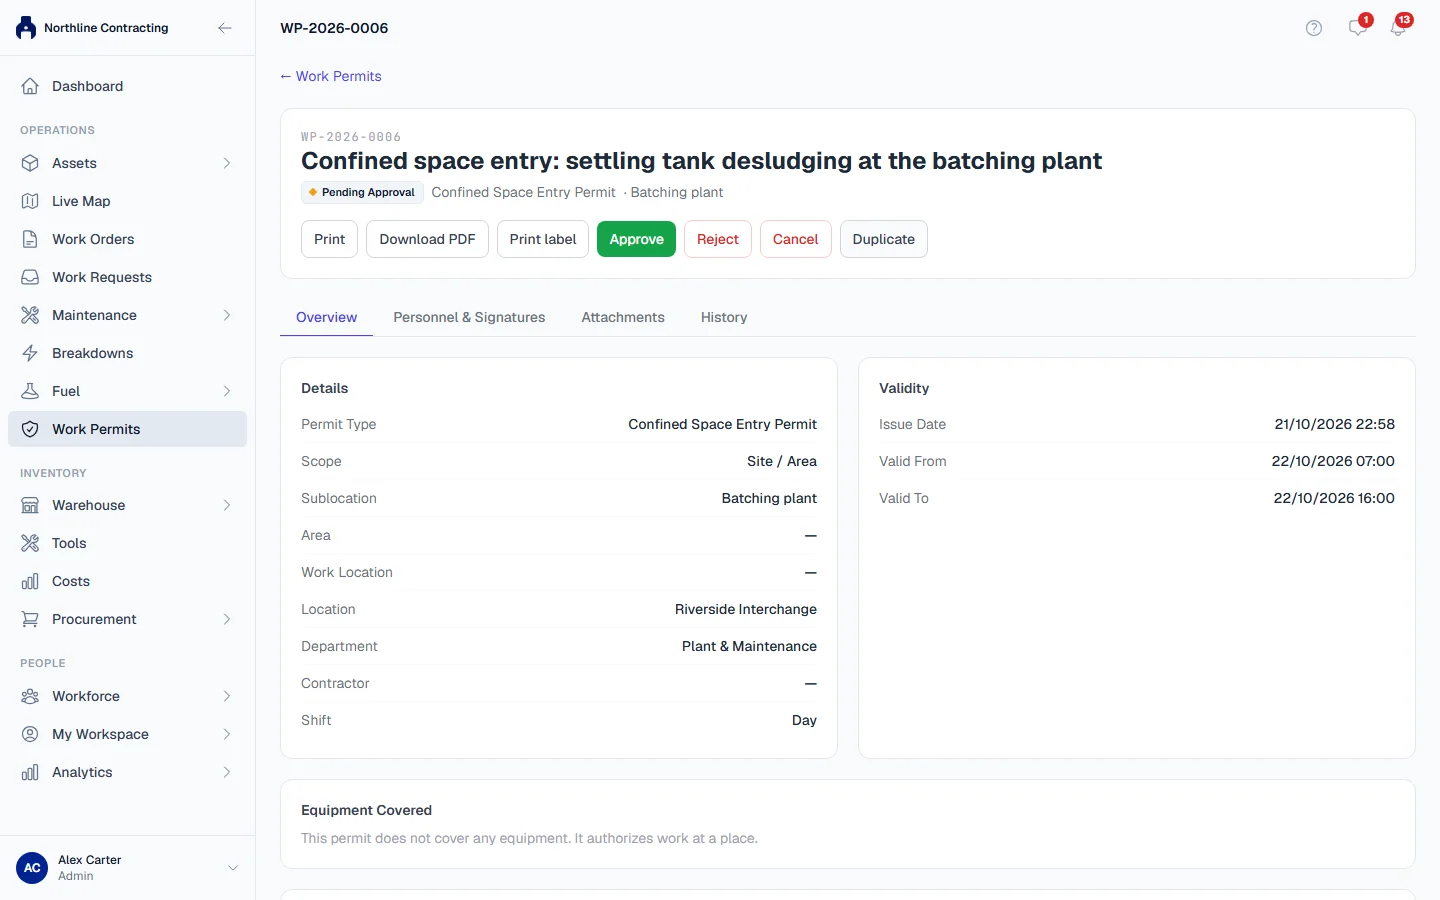Click the Costs bar chart icon

(30, 581)
